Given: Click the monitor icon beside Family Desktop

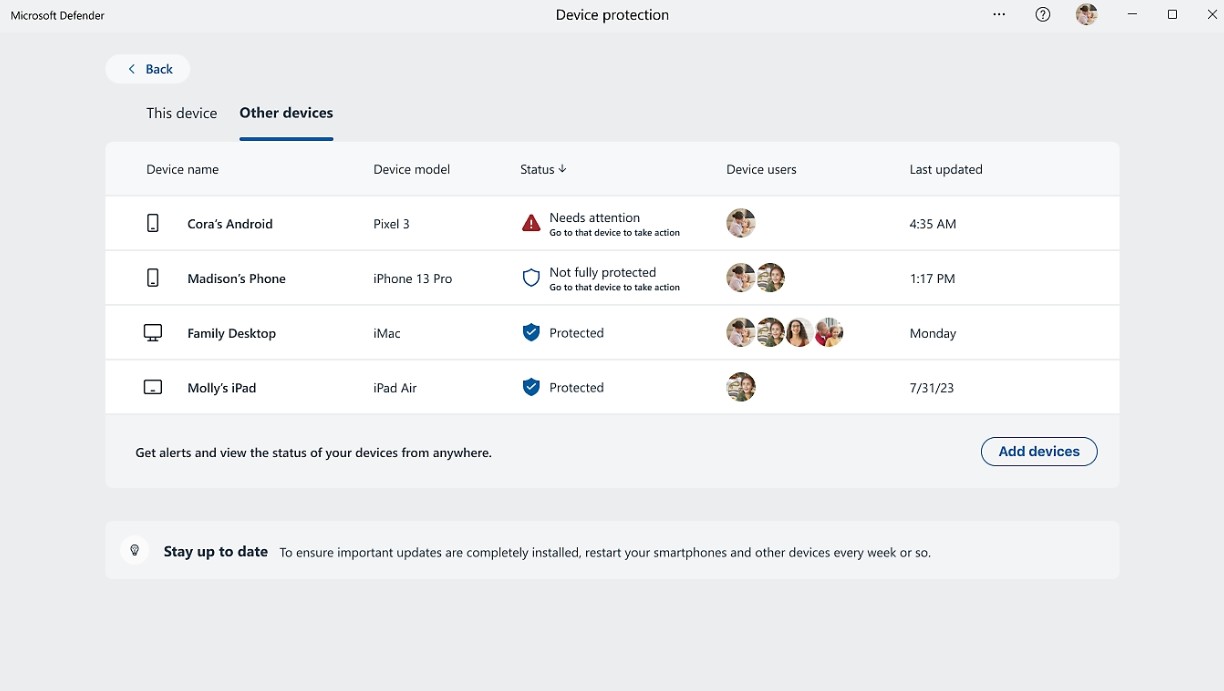Looking at the screenshot, I should pyautogui.click(x=153, y=333).
